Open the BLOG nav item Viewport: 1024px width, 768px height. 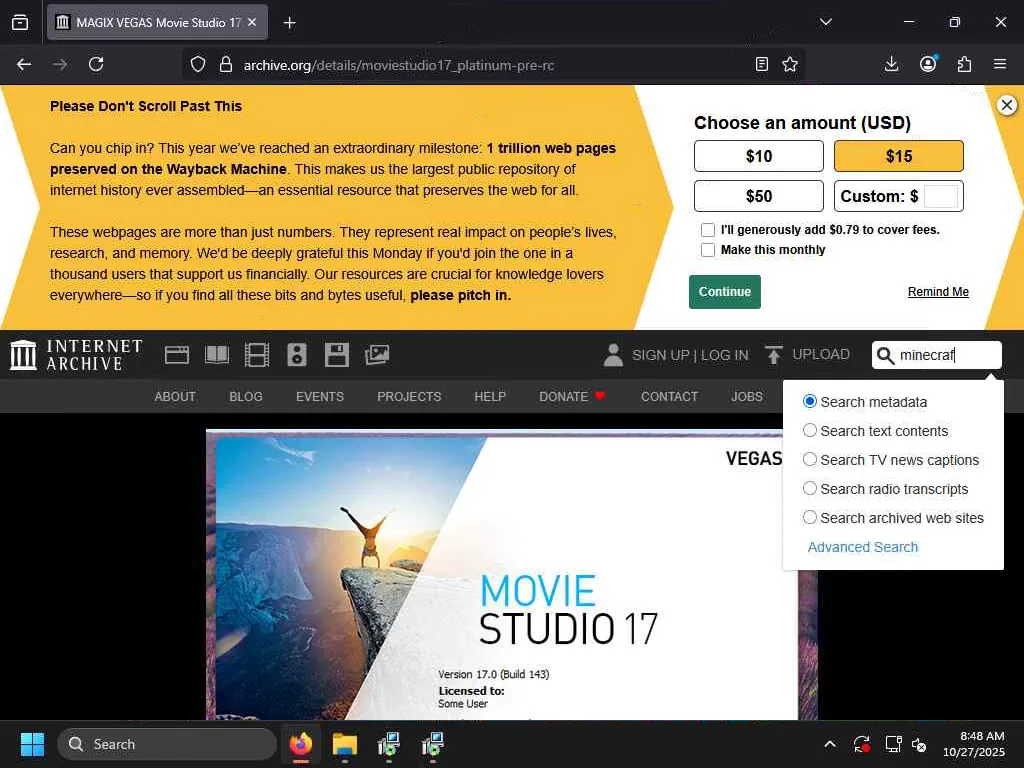click(246, 396)
